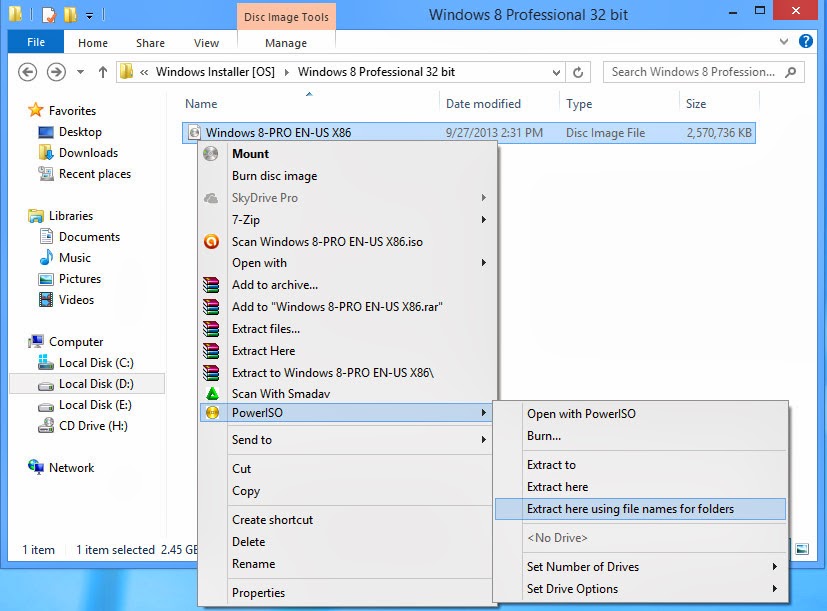Click the PowerISO yellow disc icon
Viewport: 827px width, 611px height.
(x=212, y=413)
